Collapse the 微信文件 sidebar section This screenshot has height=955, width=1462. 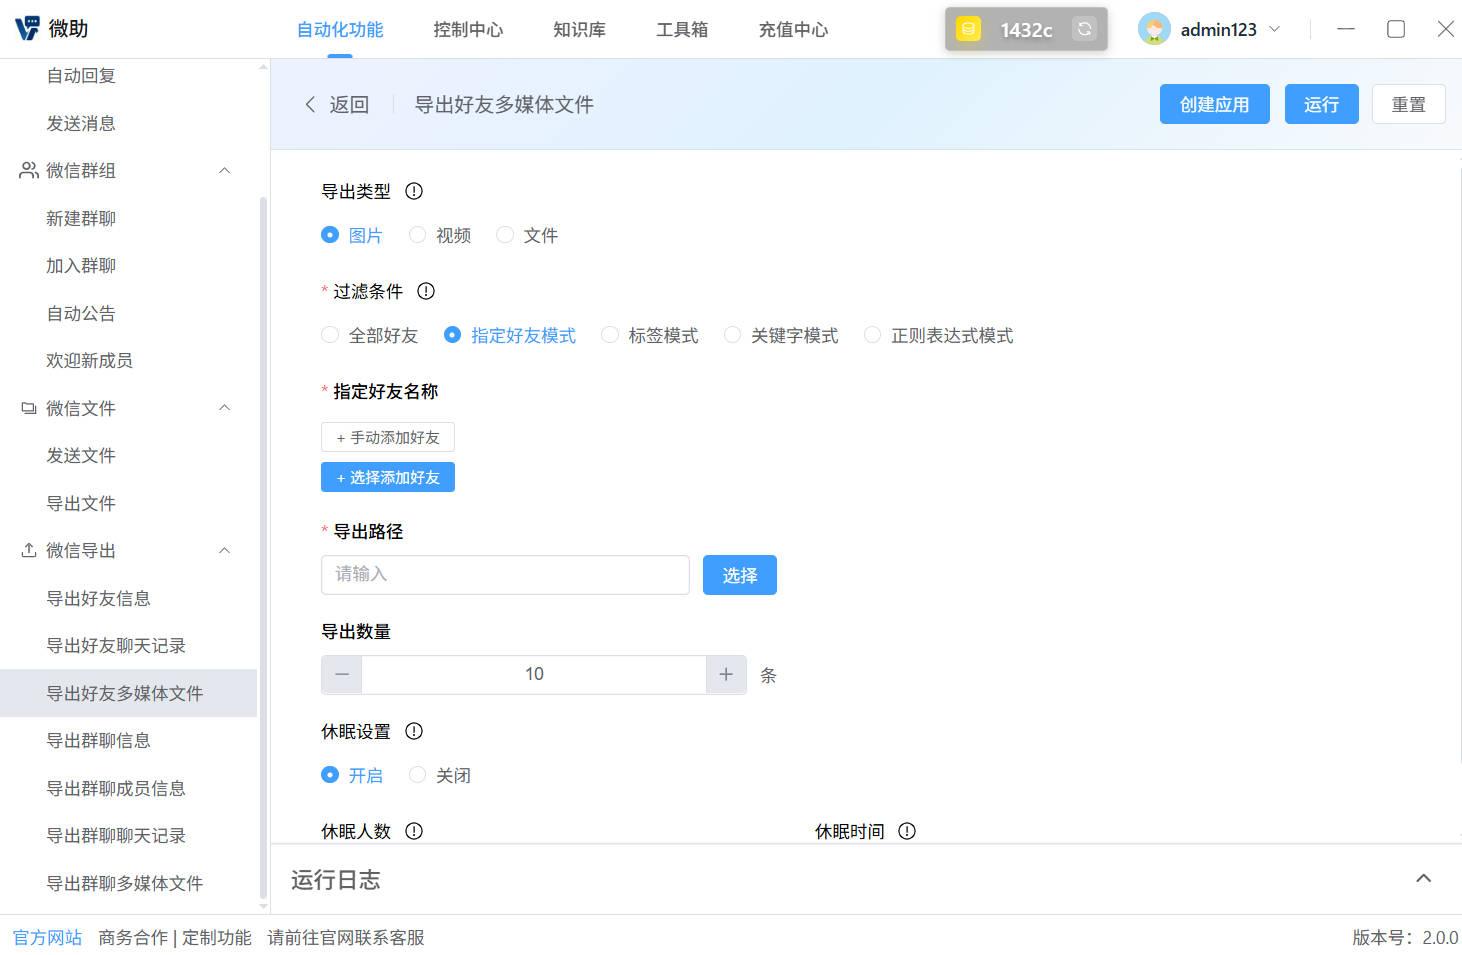pos(224,408)
